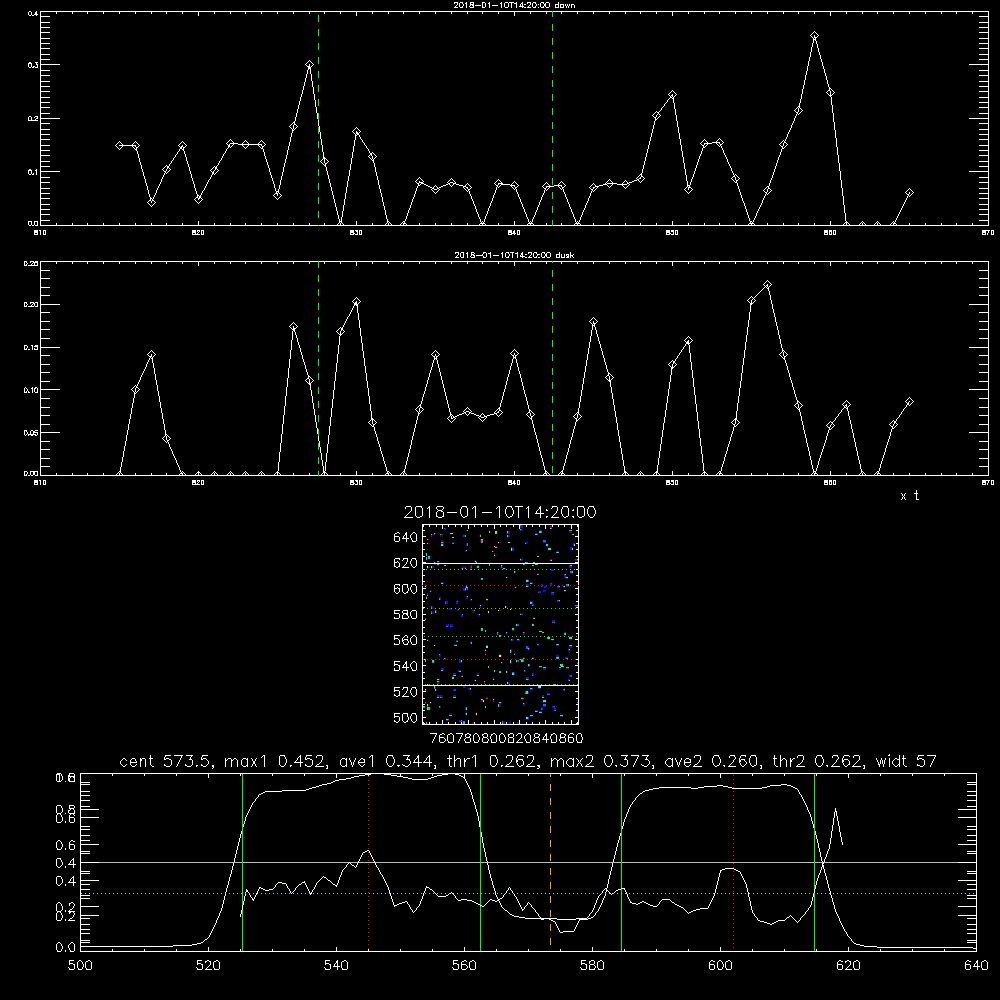Click the '600' label on the bottom plot x-axis
1000x1000 pixels.
720,966
